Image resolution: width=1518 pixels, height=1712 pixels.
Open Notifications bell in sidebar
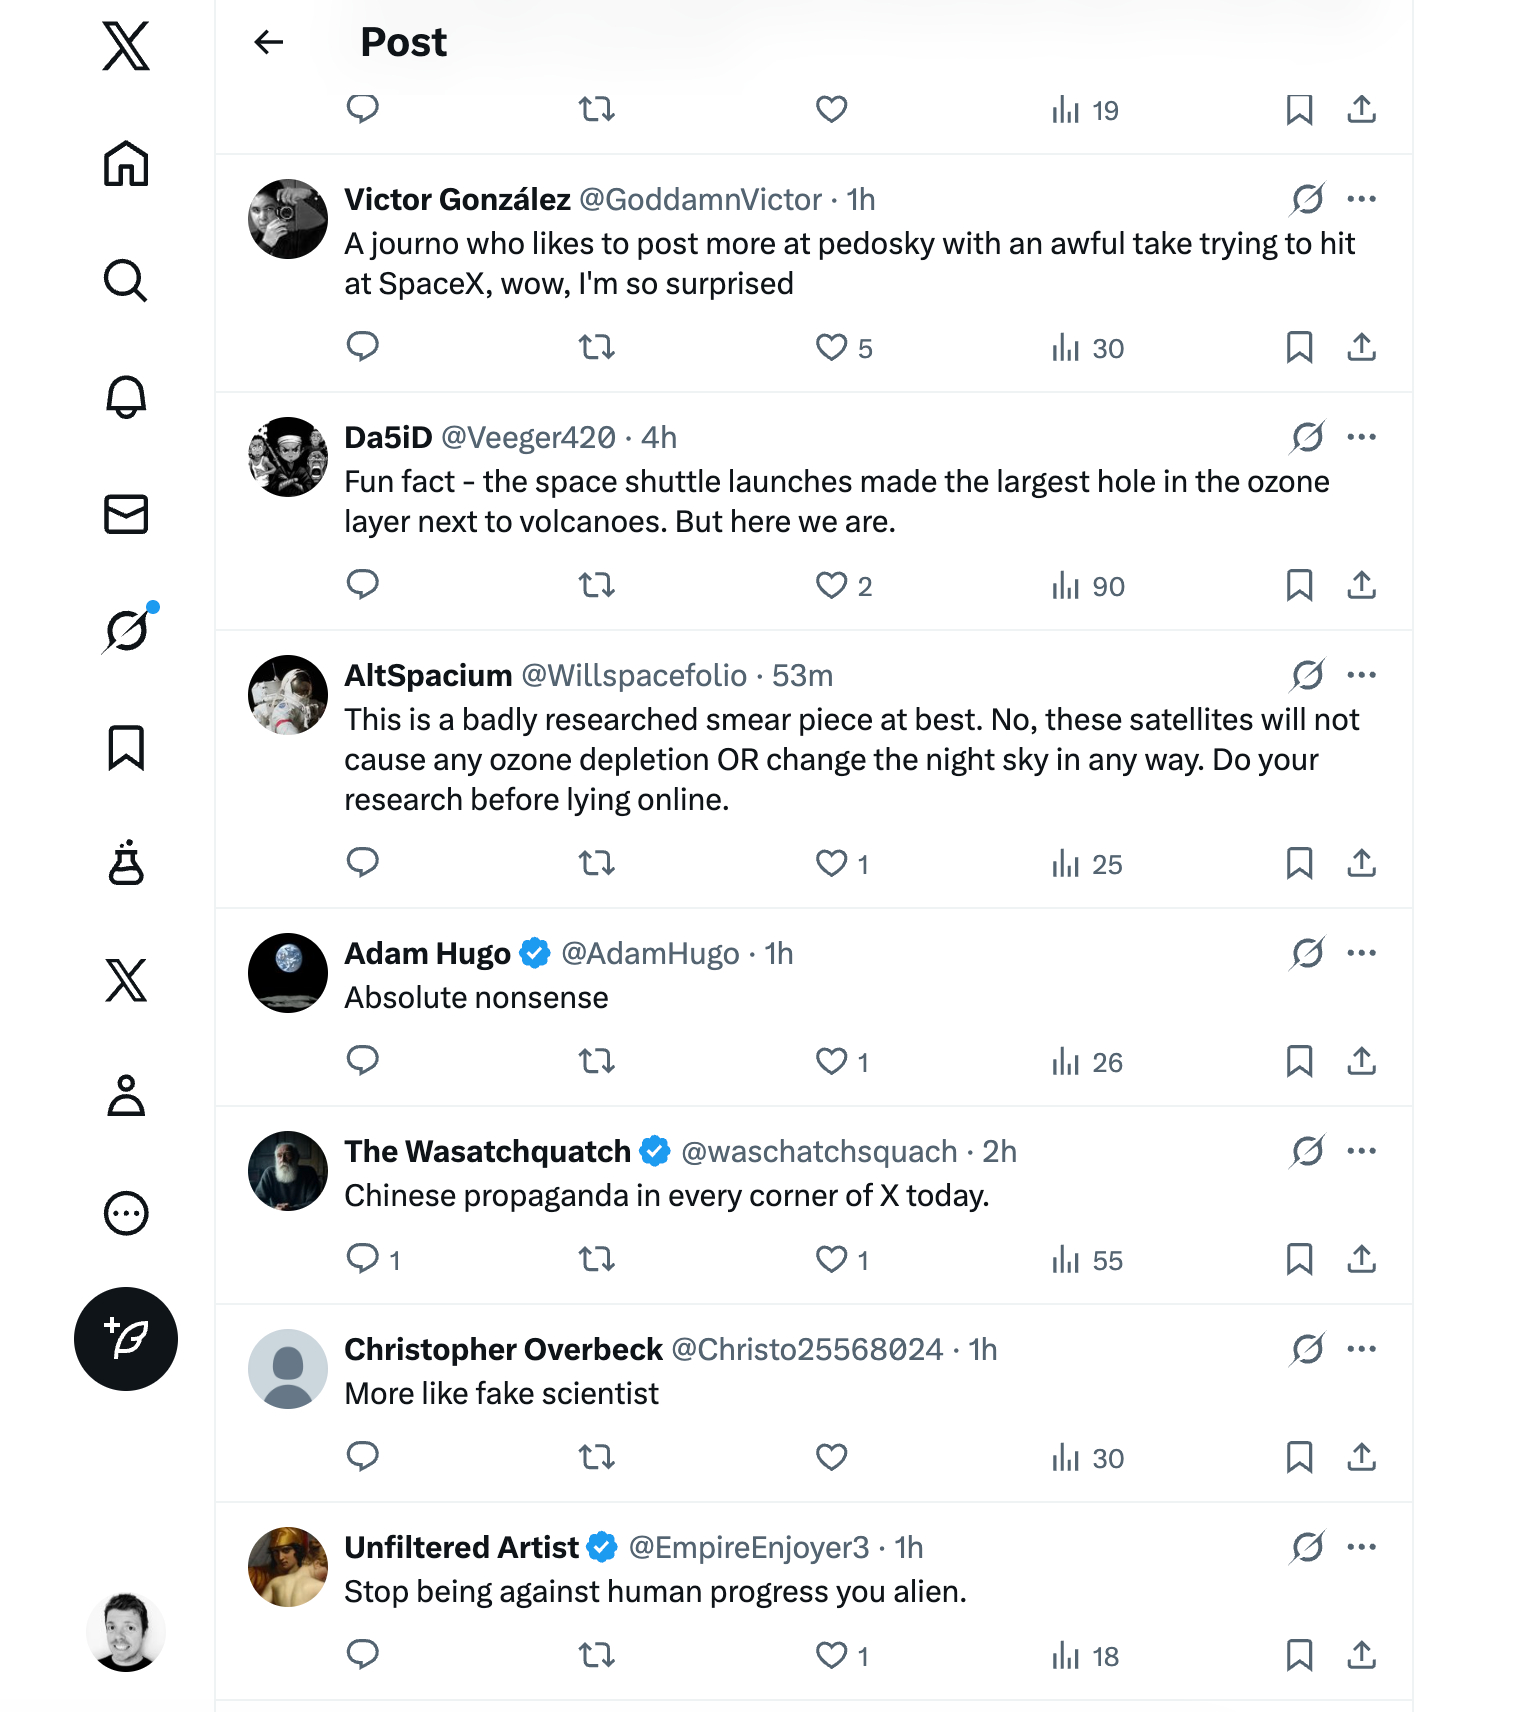pyautogui.click(x=126, y=398)
